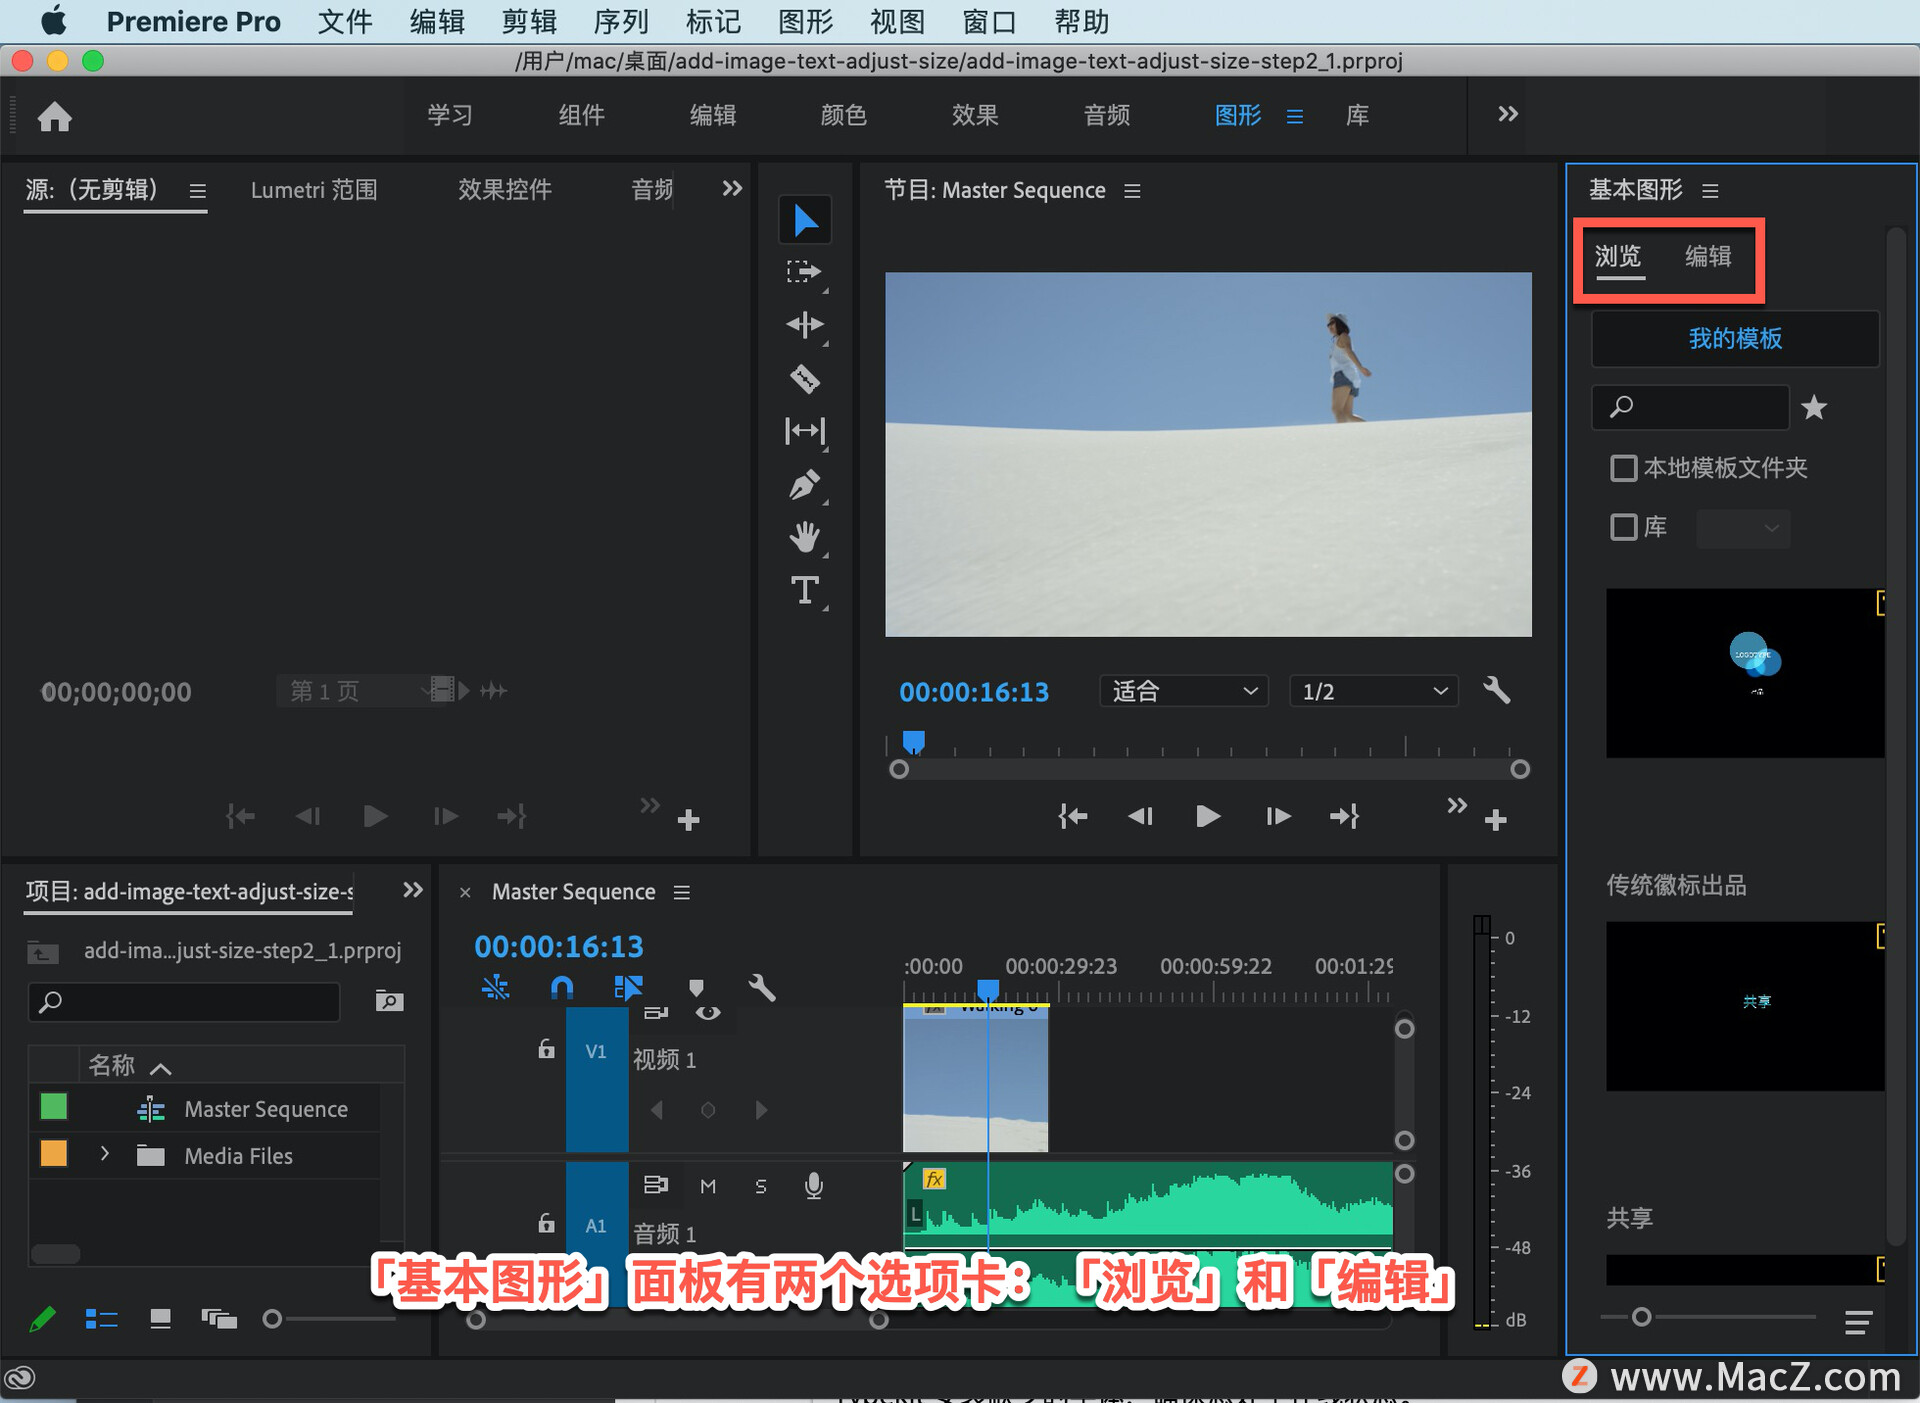The height and width of the screenshot is (1403, 1920).
Task: Open new bin from search folder icon
Action: point(389,1001)
